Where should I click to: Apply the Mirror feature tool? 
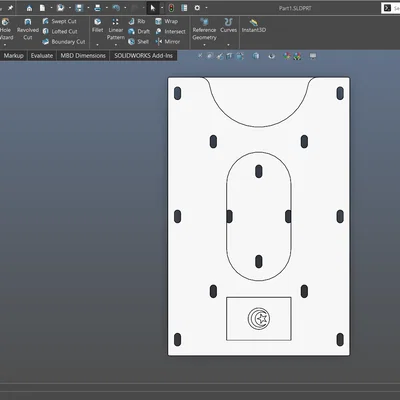tap(168, 42)
